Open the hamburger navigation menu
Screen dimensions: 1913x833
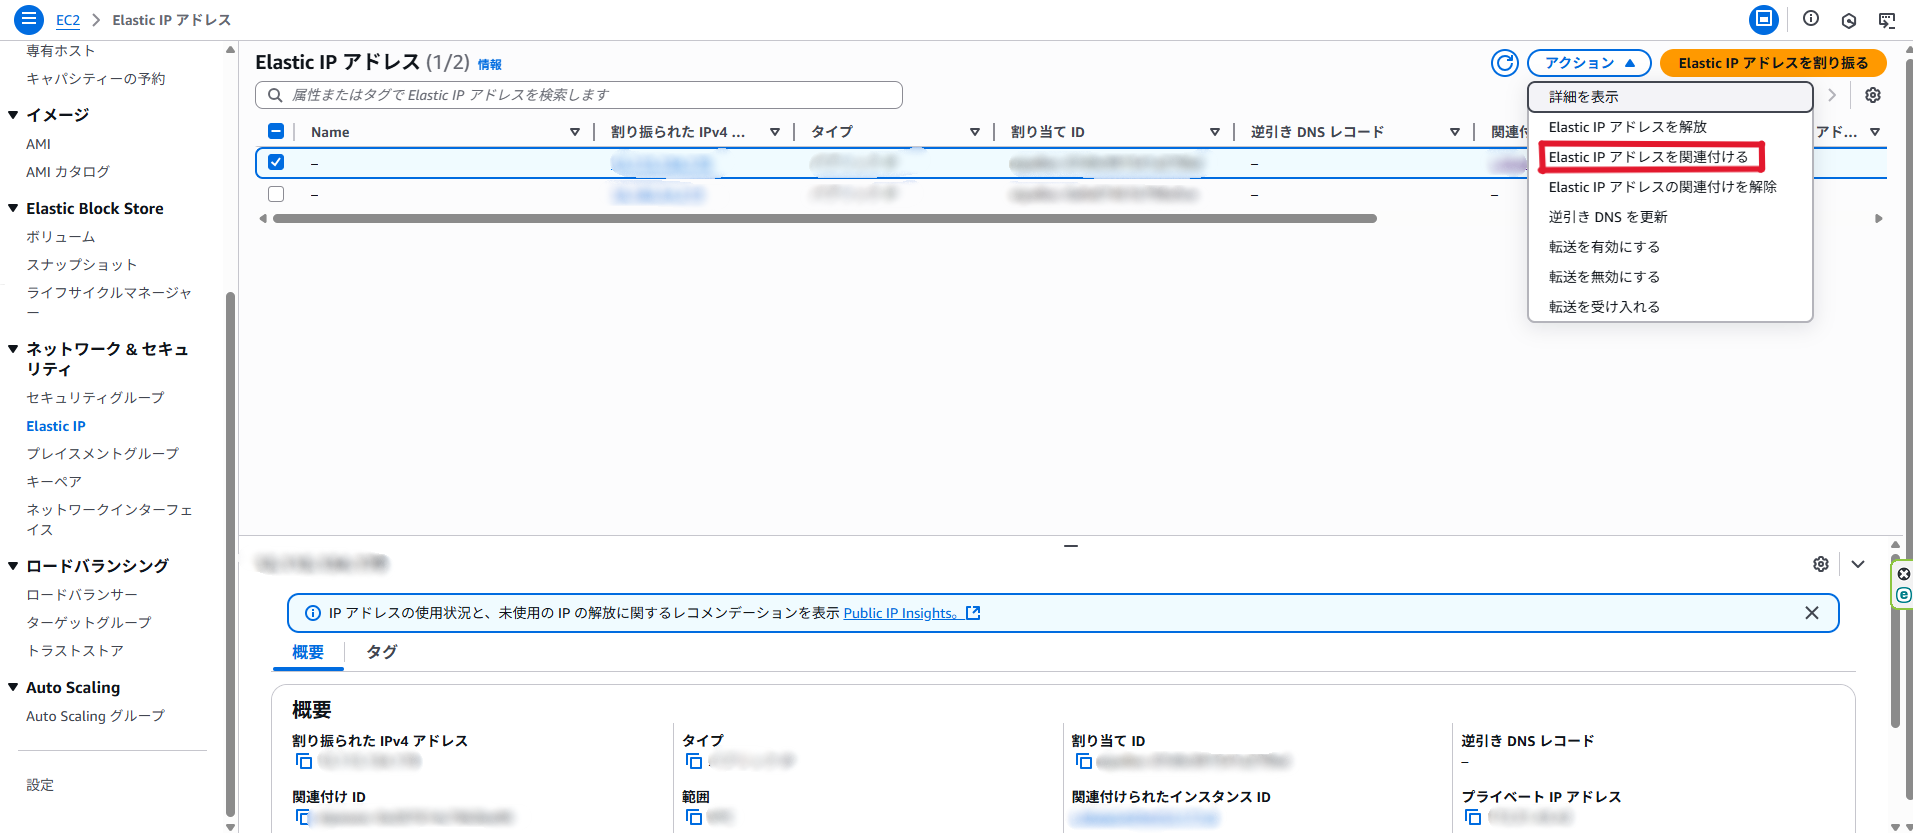click(29, 18)
